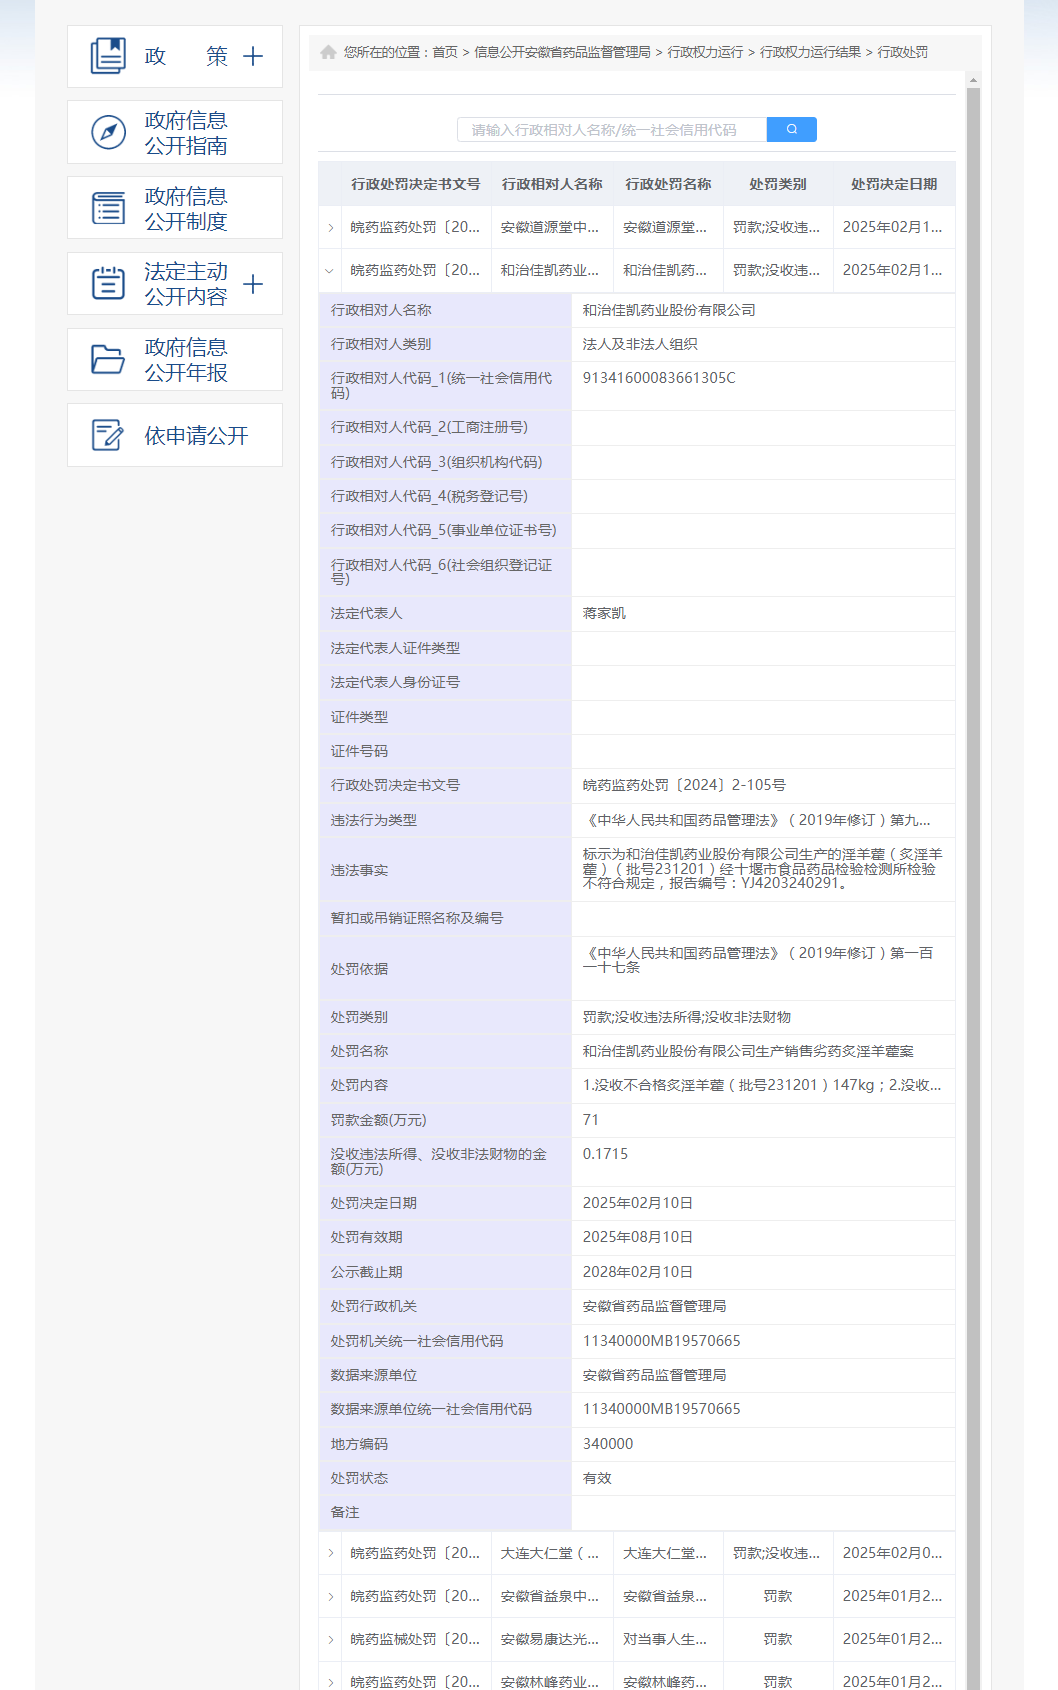
Task: Click the blue search magnifier button
Action: point(792,129)
